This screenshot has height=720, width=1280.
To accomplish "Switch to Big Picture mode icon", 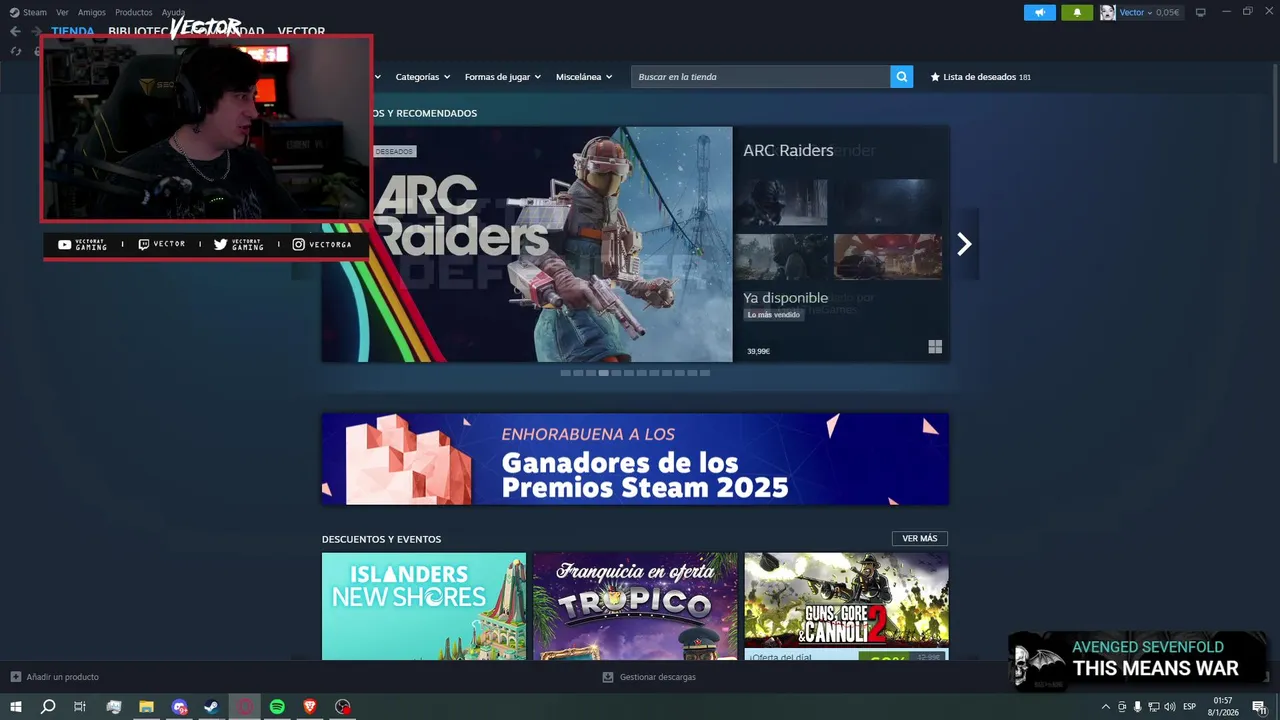I will click(x=1201, y=13).
